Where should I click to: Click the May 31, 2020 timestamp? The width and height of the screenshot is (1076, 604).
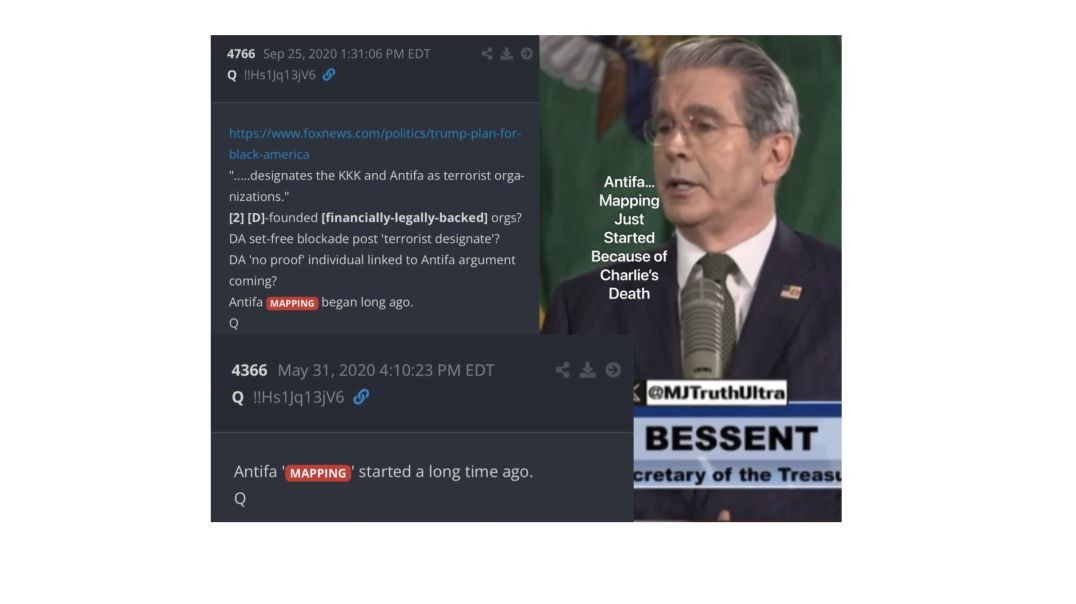click(x=386, y=370)
